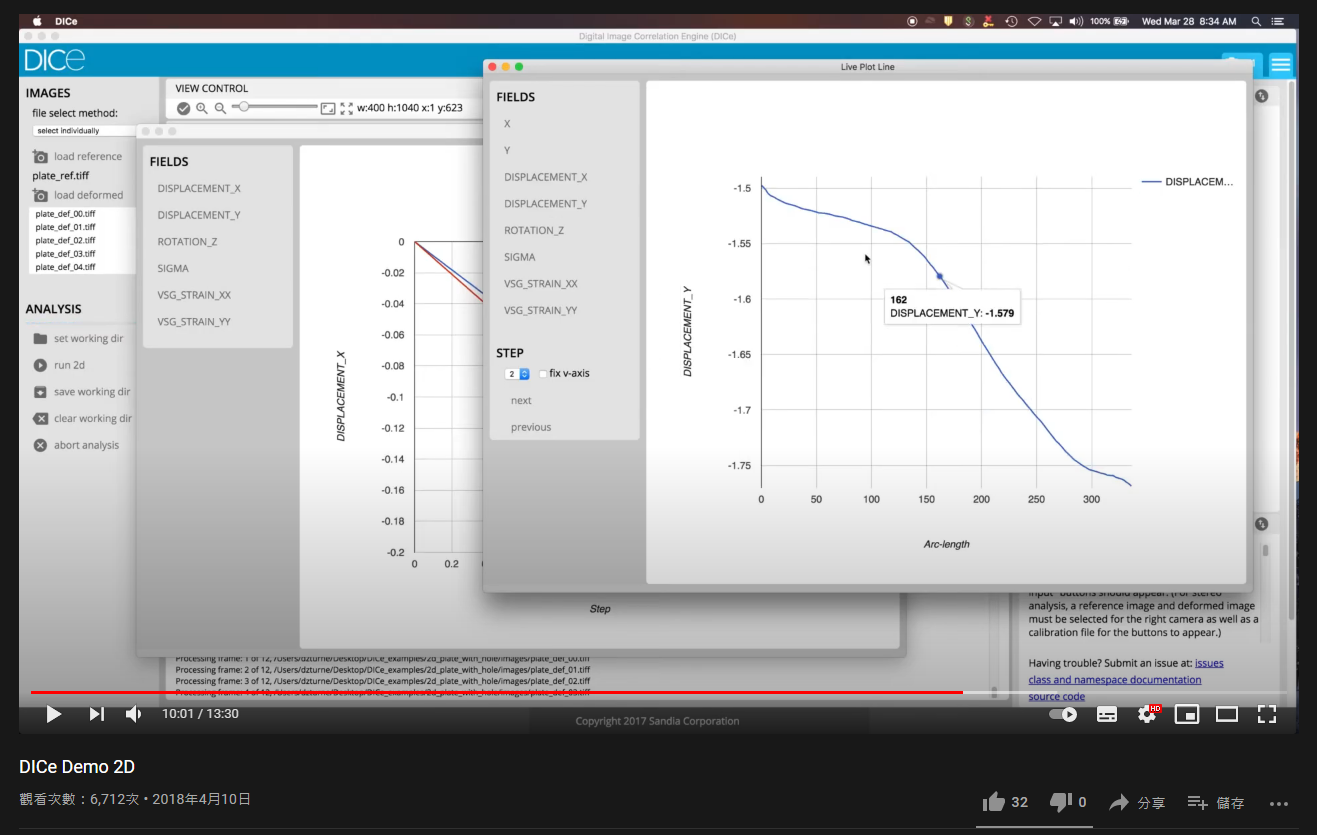Switch to theater mode
Screen dimensions: 1317x835
point(1227,714)
